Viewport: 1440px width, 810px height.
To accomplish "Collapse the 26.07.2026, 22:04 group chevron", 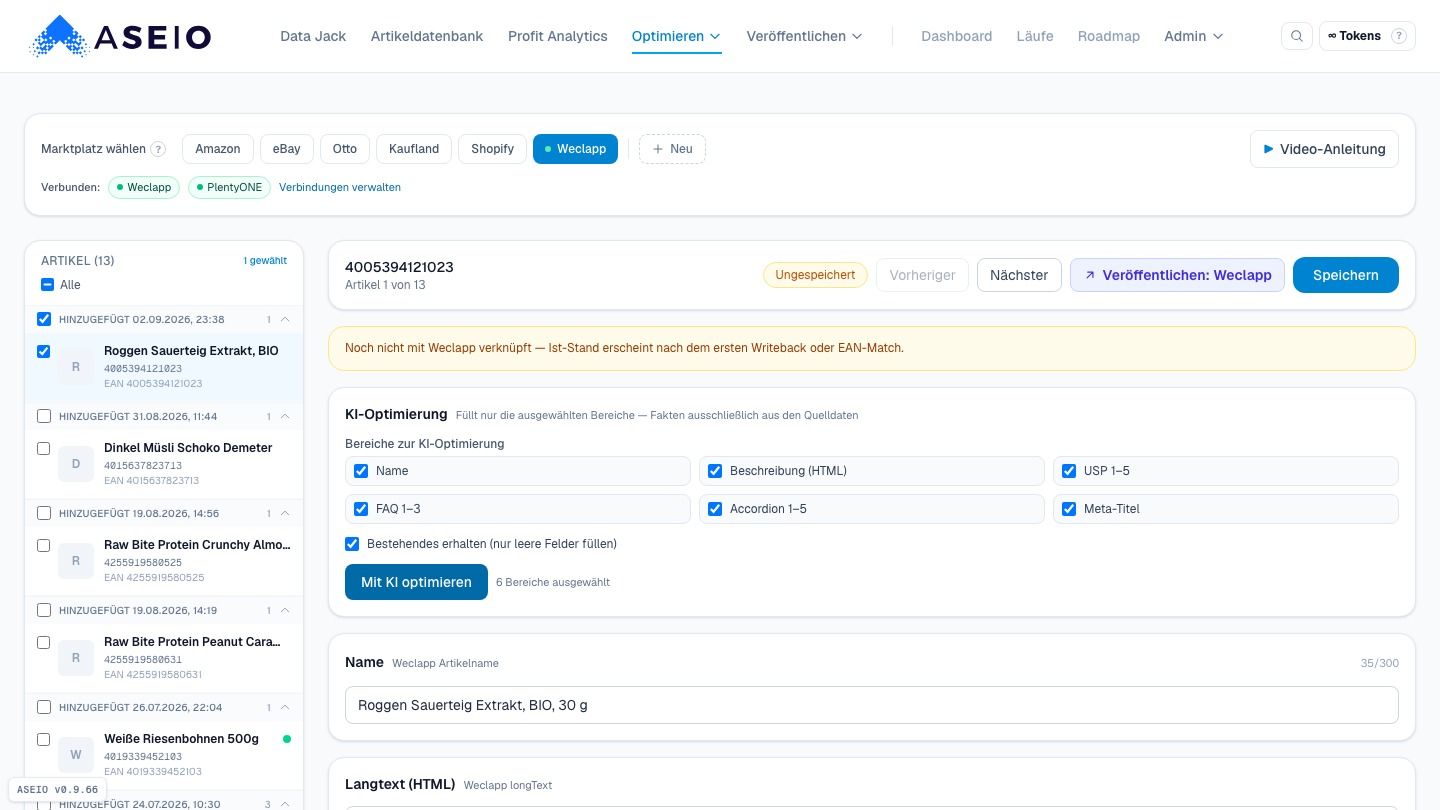I will click(285, 707).
